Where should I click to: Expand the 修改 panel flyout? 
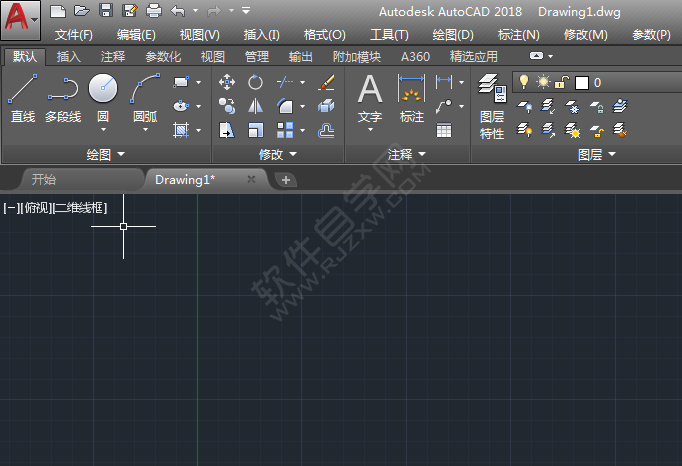(278, 154)
